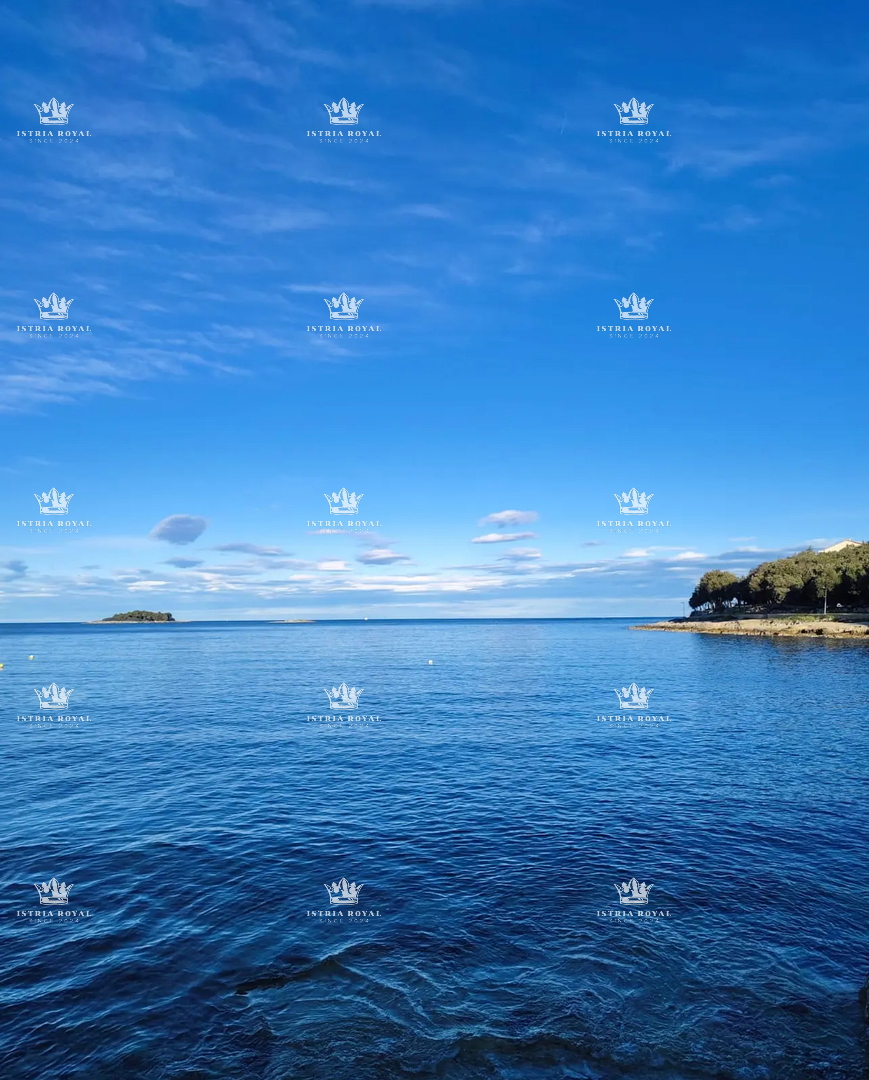Click the bottom-right Istria Royal crown watermark

point(633,892)
